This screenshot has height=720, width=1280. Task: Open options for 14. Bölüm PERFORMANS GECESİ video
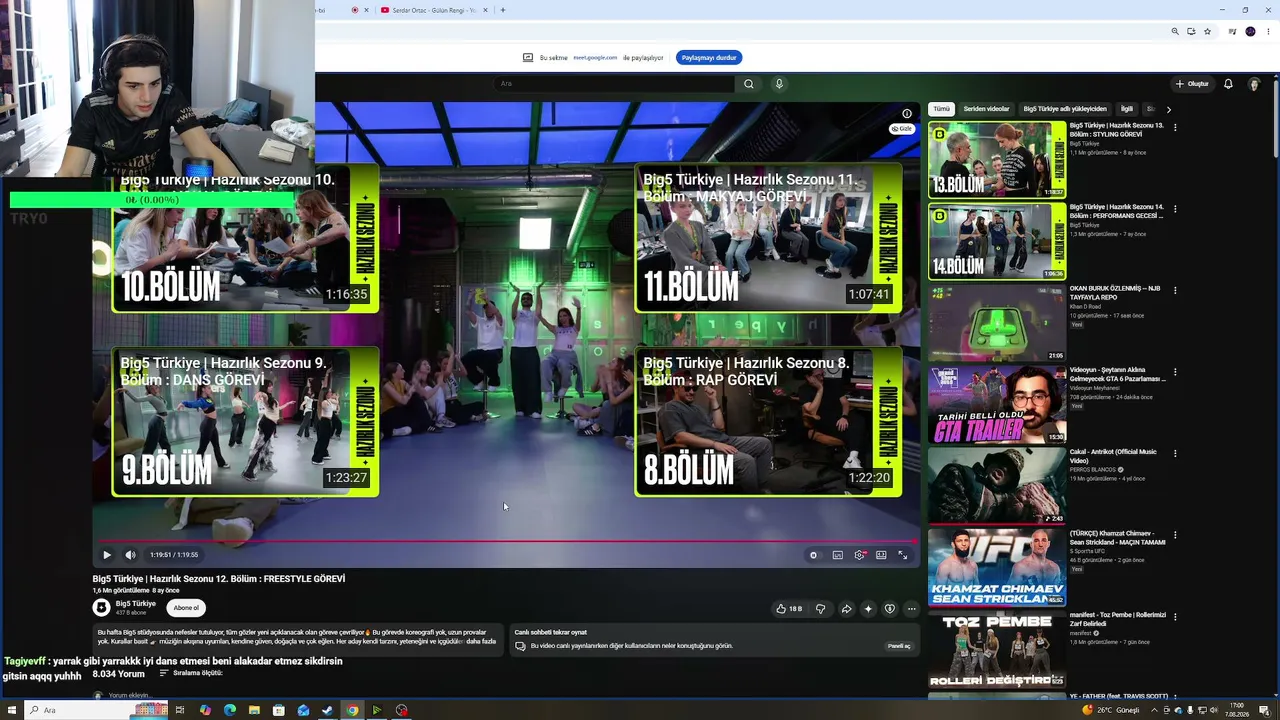coord(1175,209)
